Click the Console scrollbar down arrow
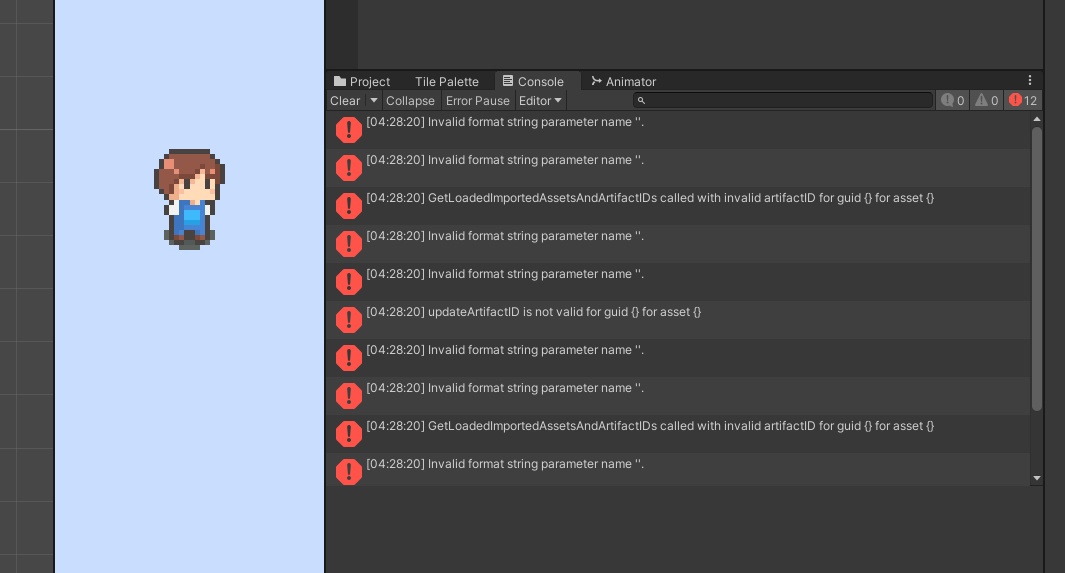Viewport: 1065px width, 573px height. pos(1036,478)
